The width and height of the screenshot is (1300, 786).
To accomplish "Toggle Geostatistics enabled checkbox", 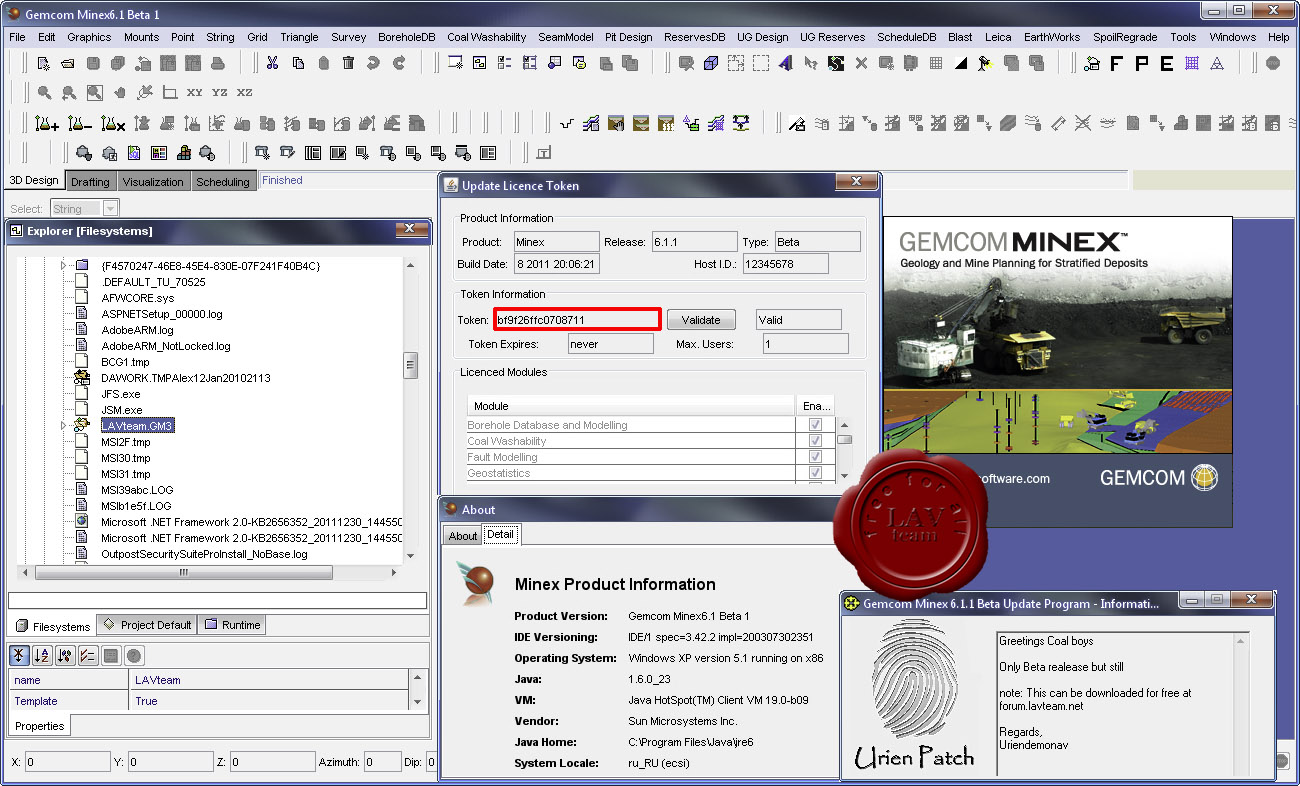I will coord(815,473).
